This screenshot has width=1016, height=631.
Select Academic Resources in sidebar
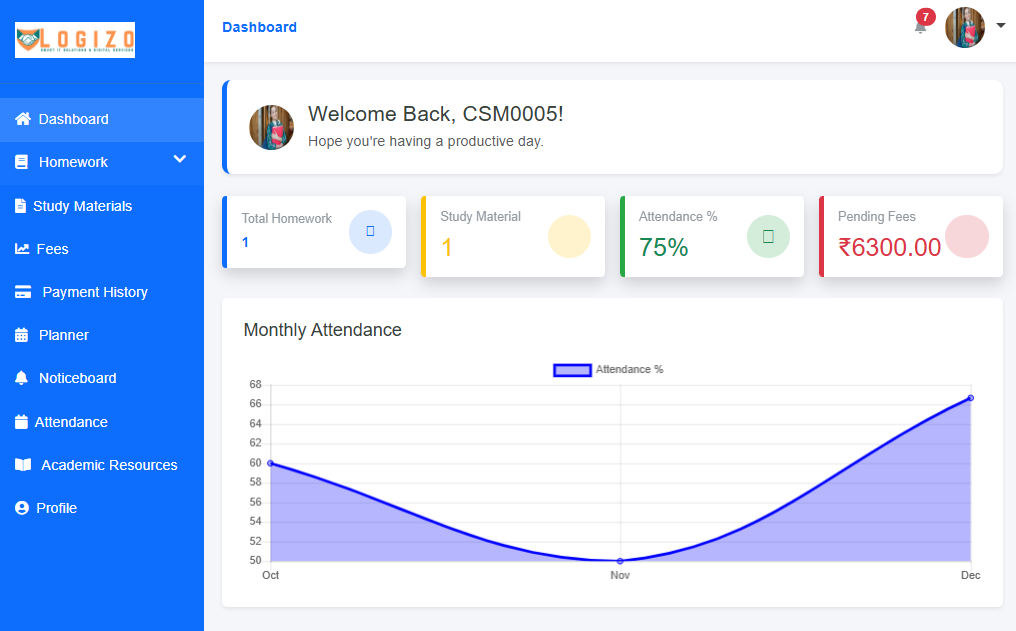coord(108,465)
